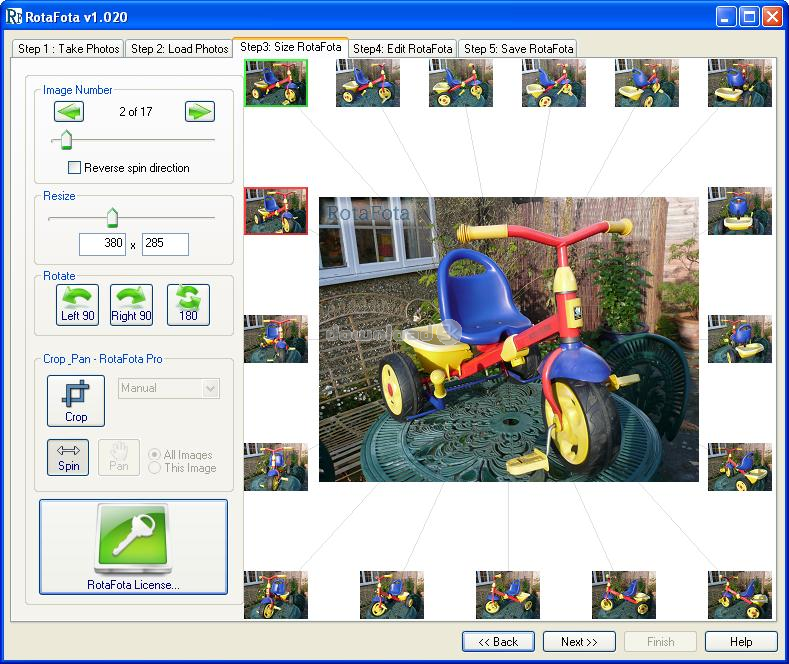Viewport: 789px width, 664px height.
Task: Enable Reverse spin direction checkbox
Action: [74, 168]
